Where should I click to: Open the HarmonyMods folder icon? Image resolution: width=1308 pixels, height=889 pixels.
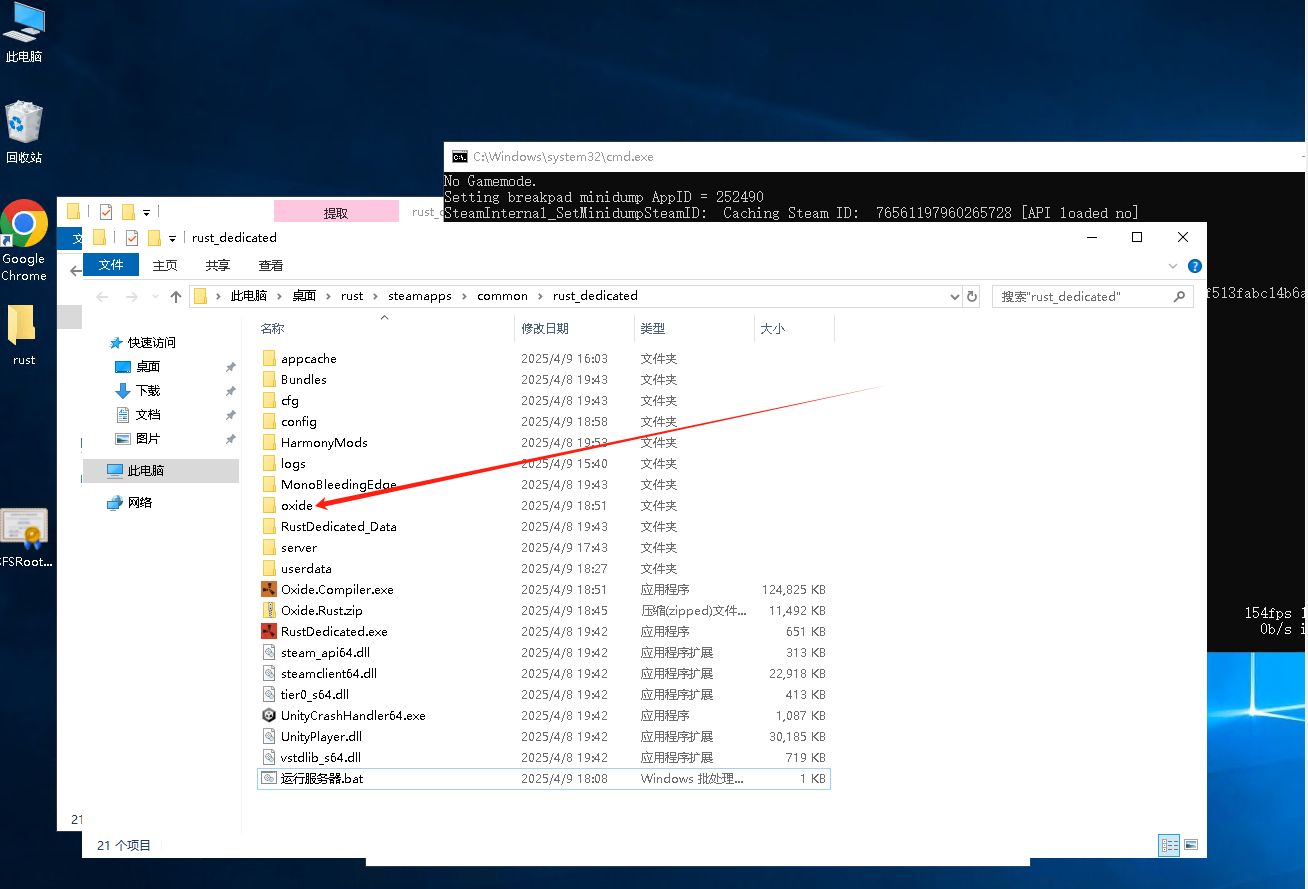269,442
